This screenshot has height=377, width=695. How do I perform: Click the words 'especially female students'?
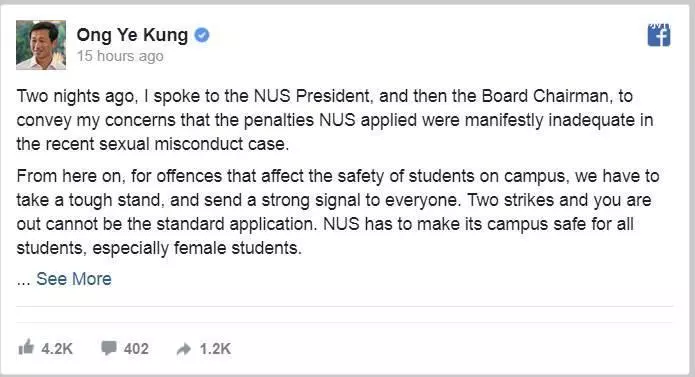click(197, 248)
